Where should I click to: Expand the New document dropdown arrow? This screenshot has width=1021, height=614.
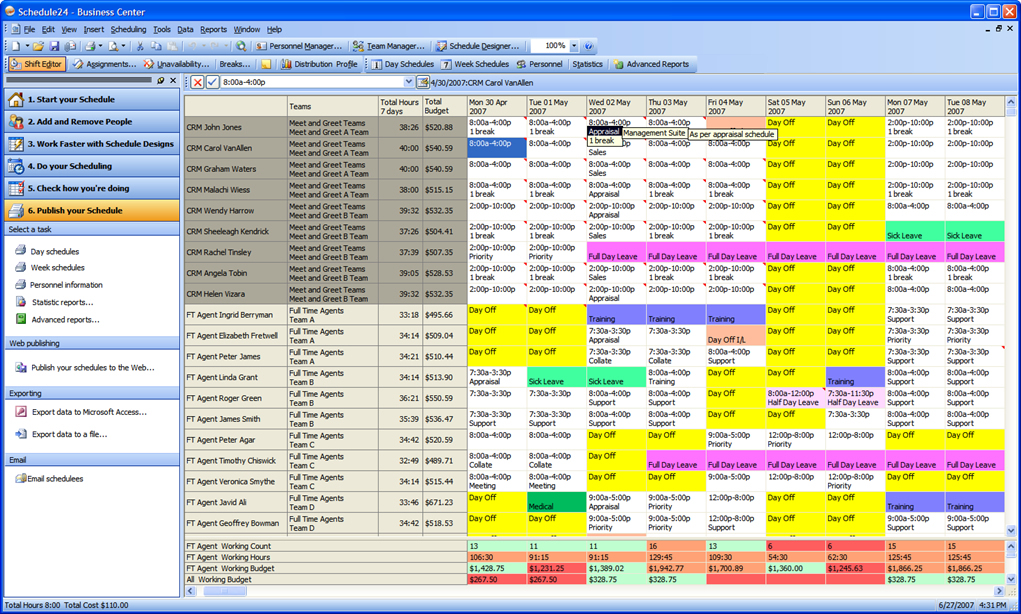(x=27, y=46)
